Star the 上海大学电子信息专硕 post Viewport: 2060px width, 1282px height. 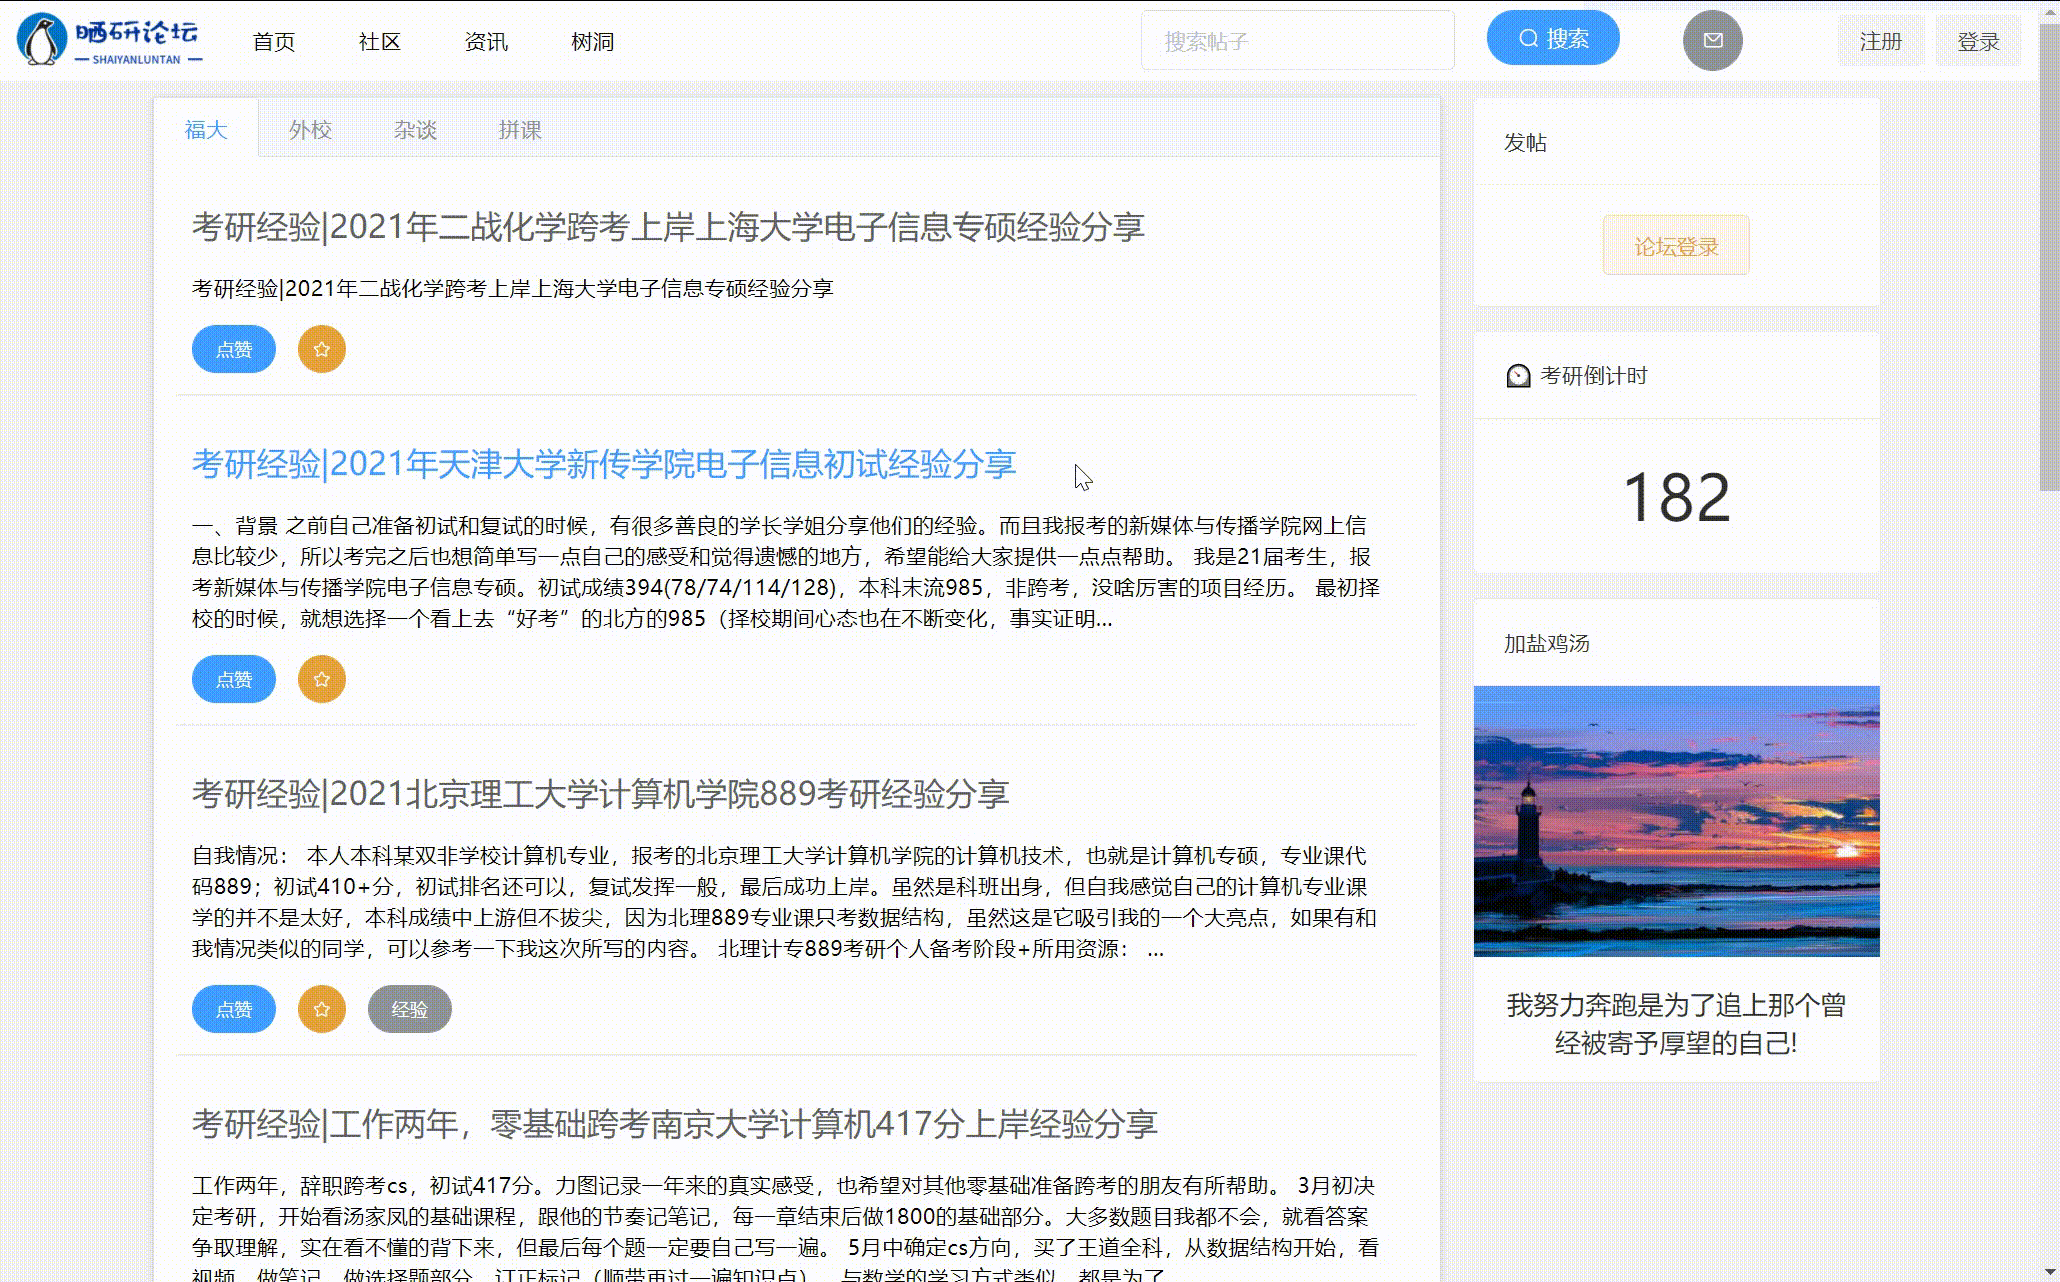(x=322, y=349)
